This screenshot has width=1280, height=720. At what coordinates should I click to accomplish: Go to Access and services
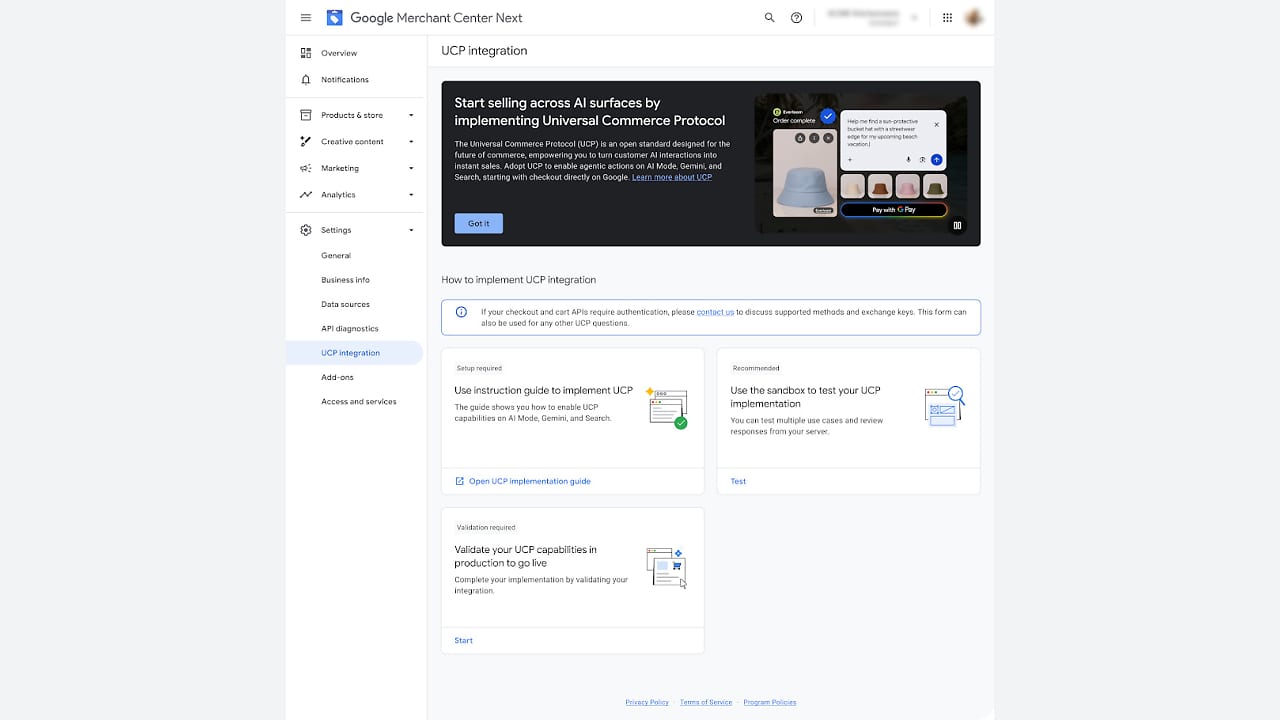point(359,402)
